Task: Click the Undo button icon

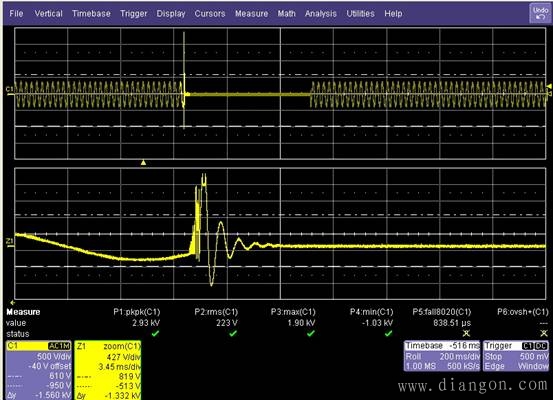Action: [x=540, y=13]
